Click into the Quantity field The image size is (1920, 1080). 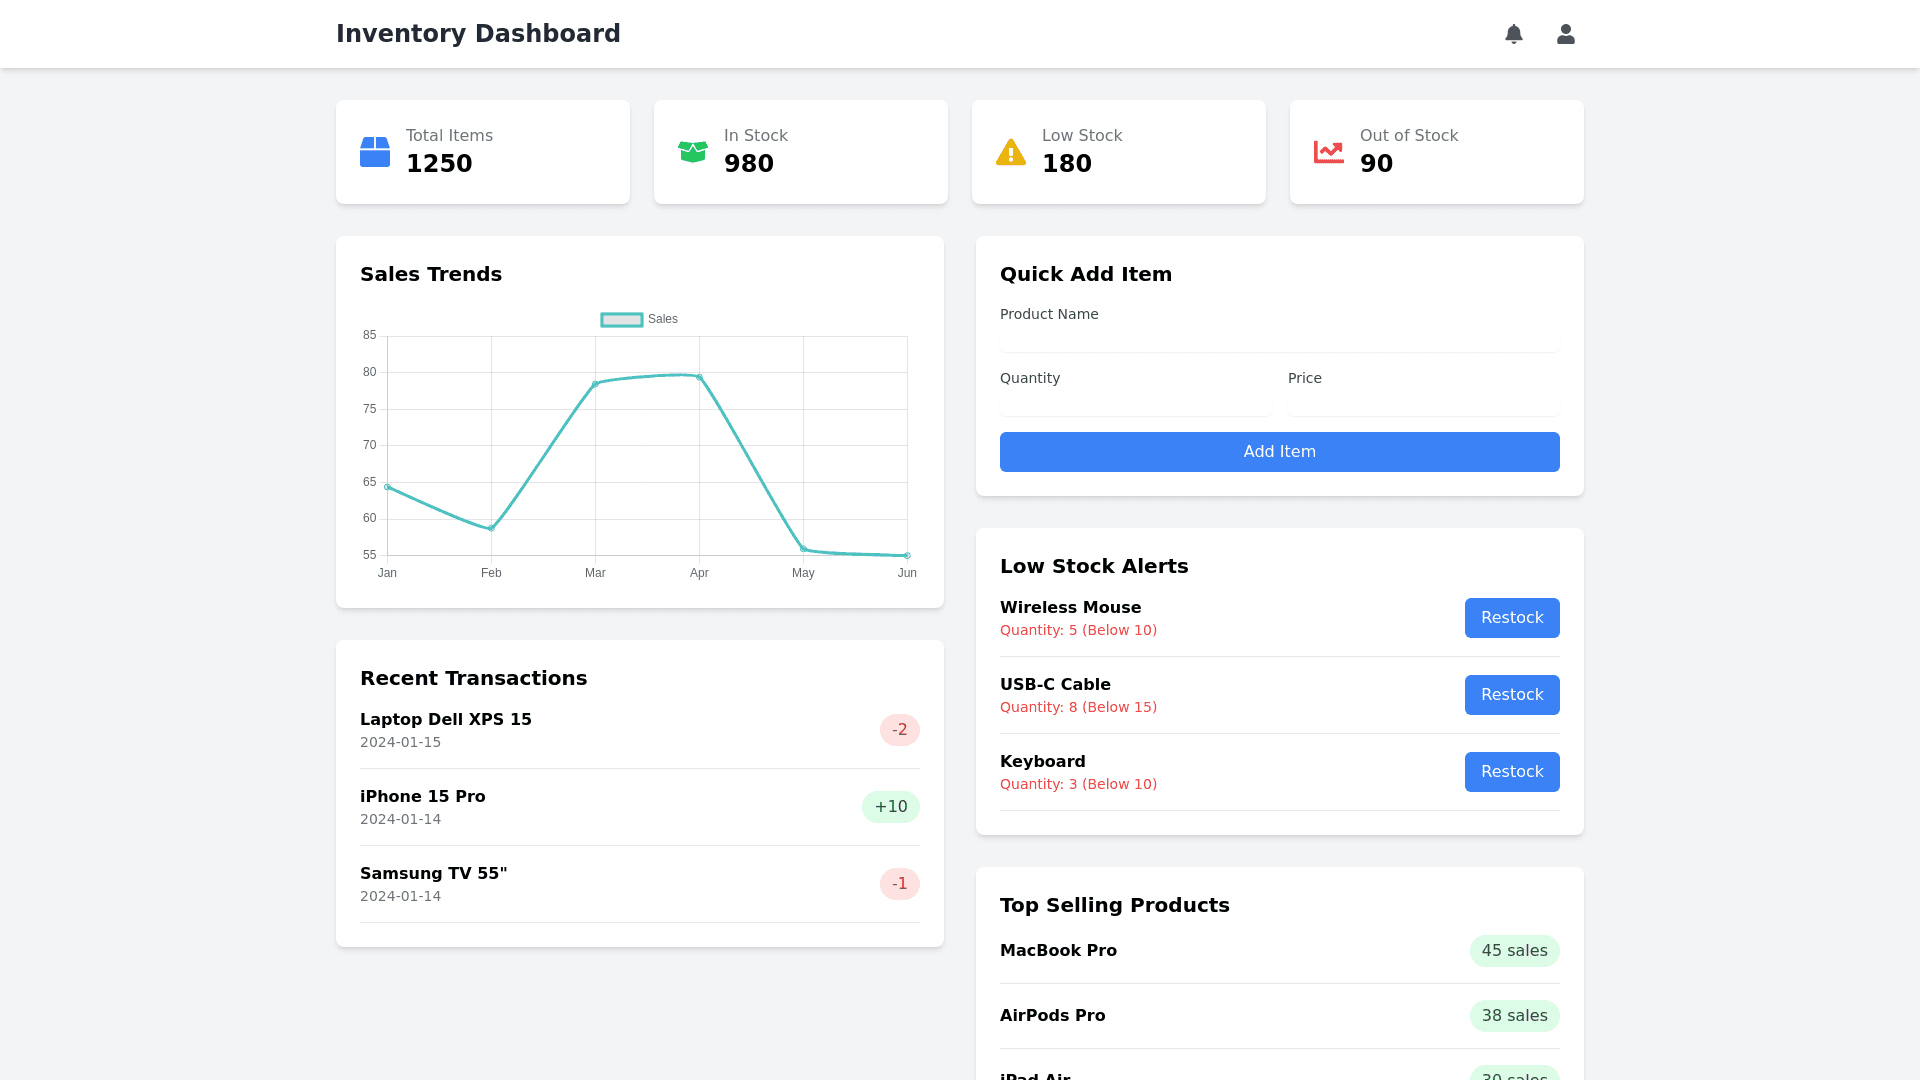[x=1135, y=404]
